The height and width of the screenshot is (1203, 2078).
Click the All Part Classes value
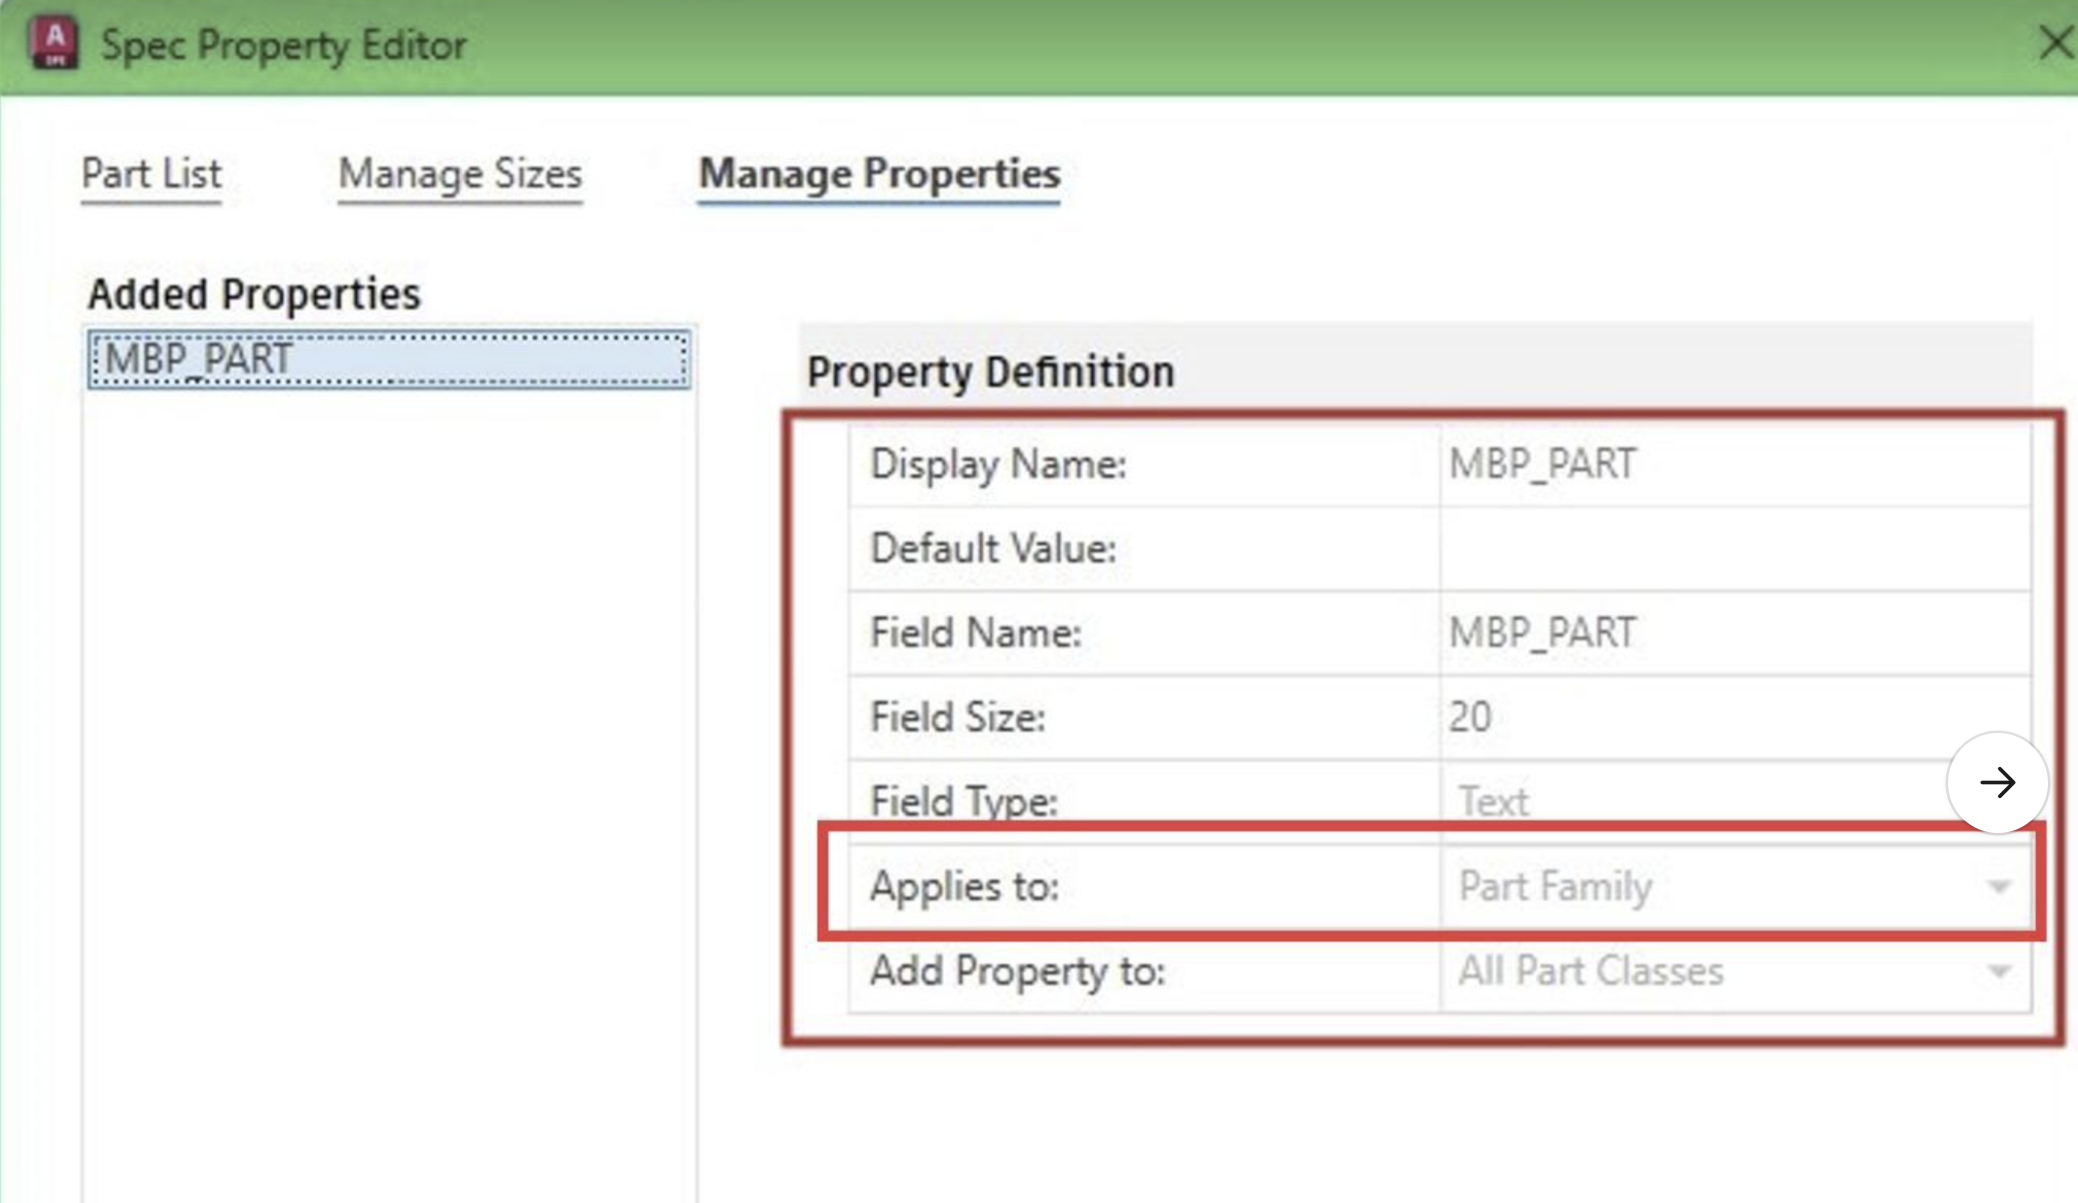[x=1590, y=970]
